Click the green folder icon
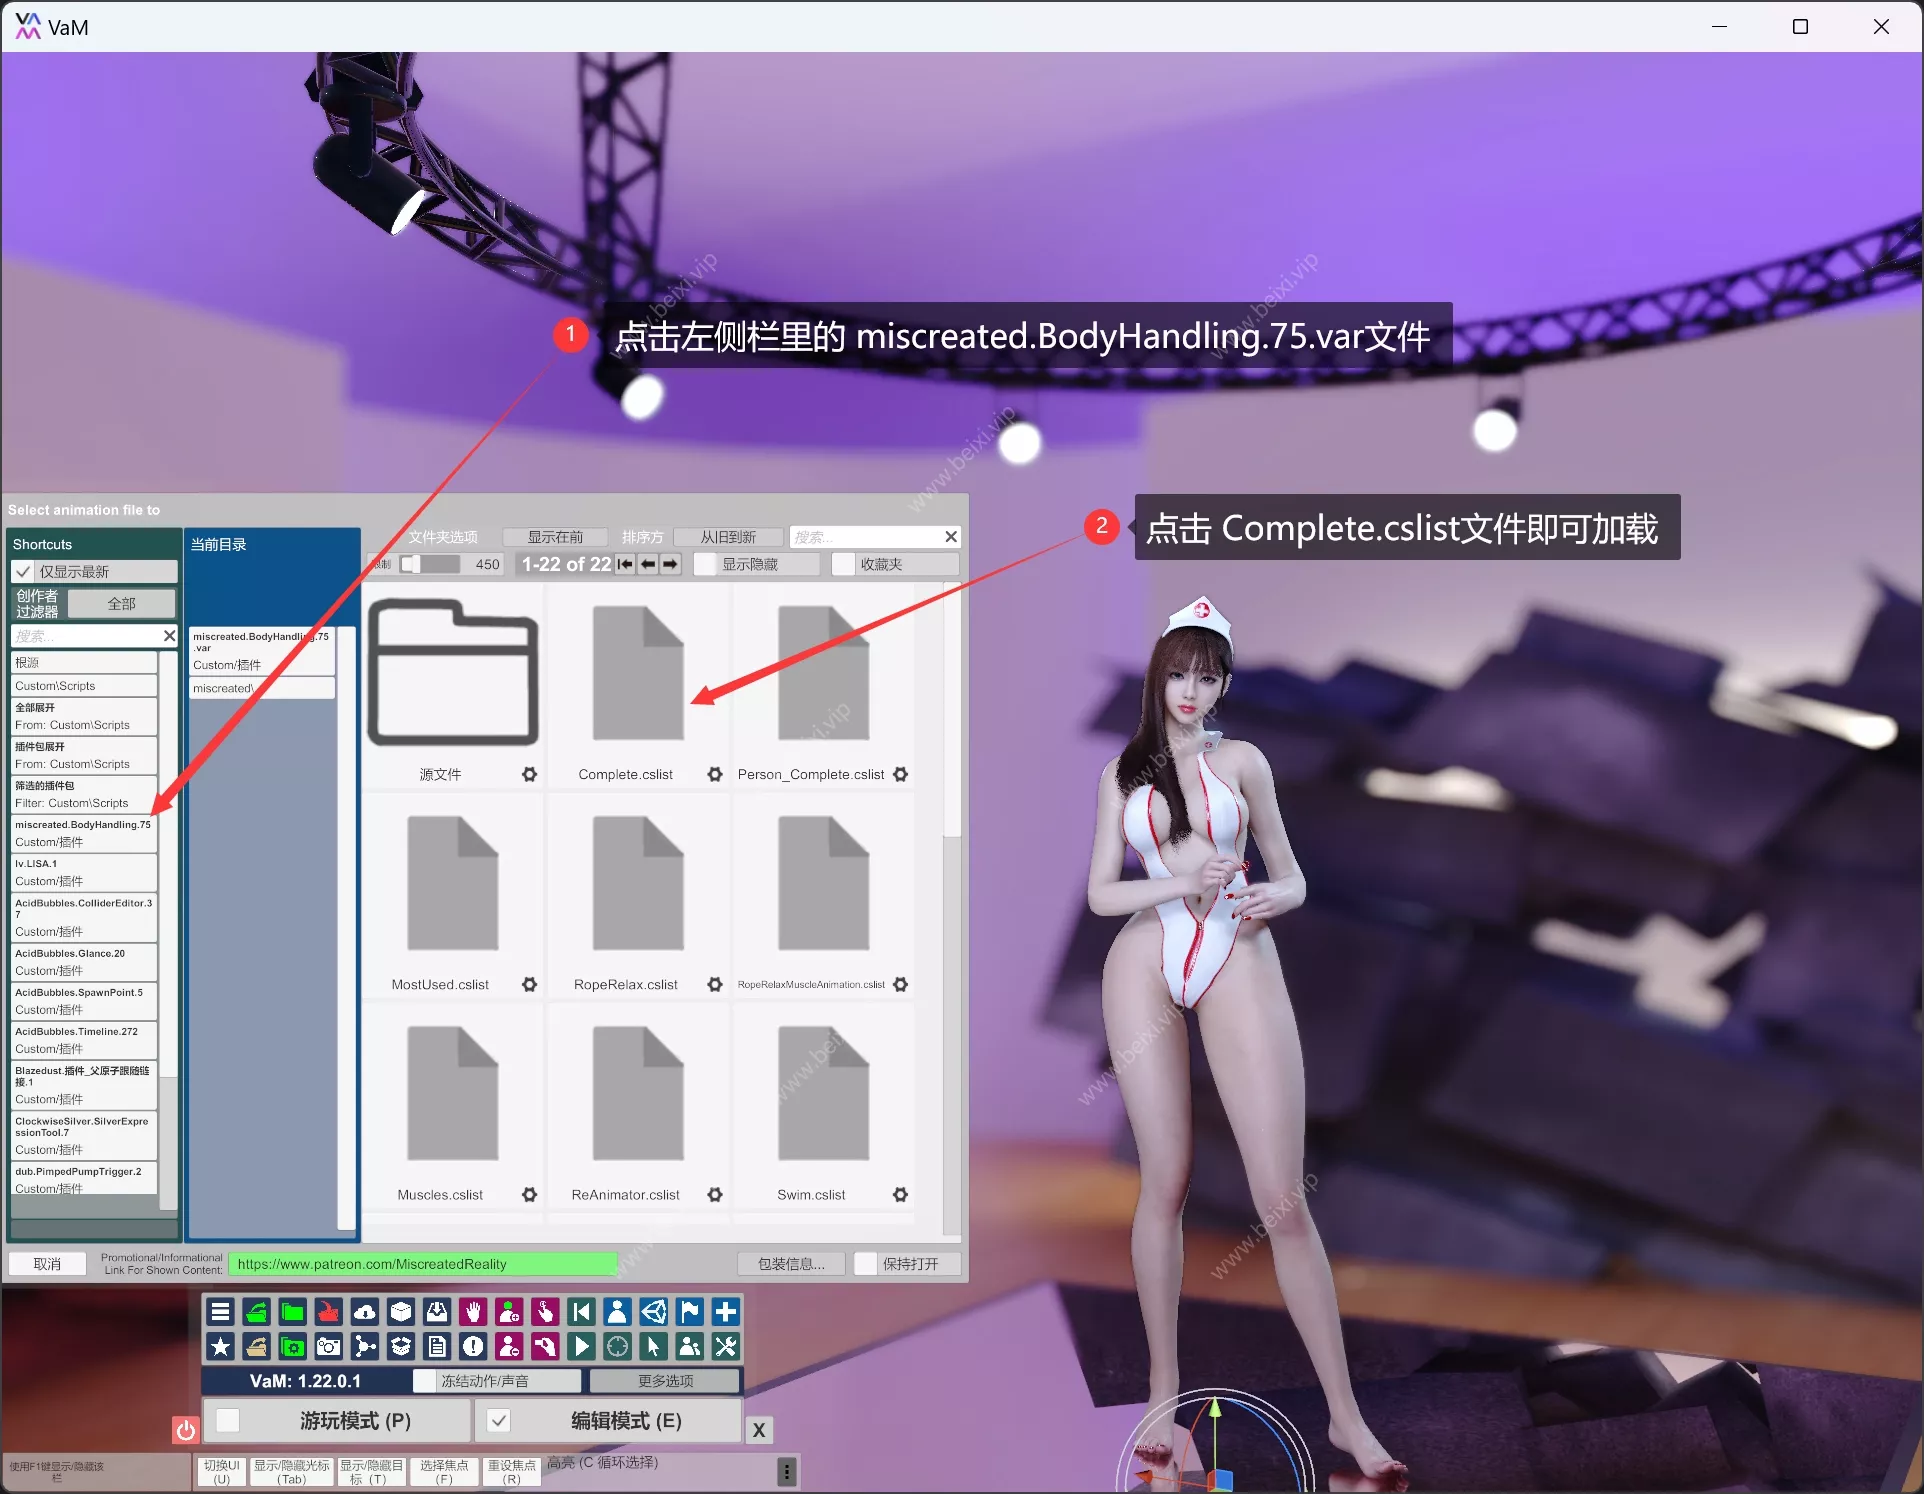Image resolution: width=1924 pixels, height=1494 pixels. click(x=293, y=1311)
